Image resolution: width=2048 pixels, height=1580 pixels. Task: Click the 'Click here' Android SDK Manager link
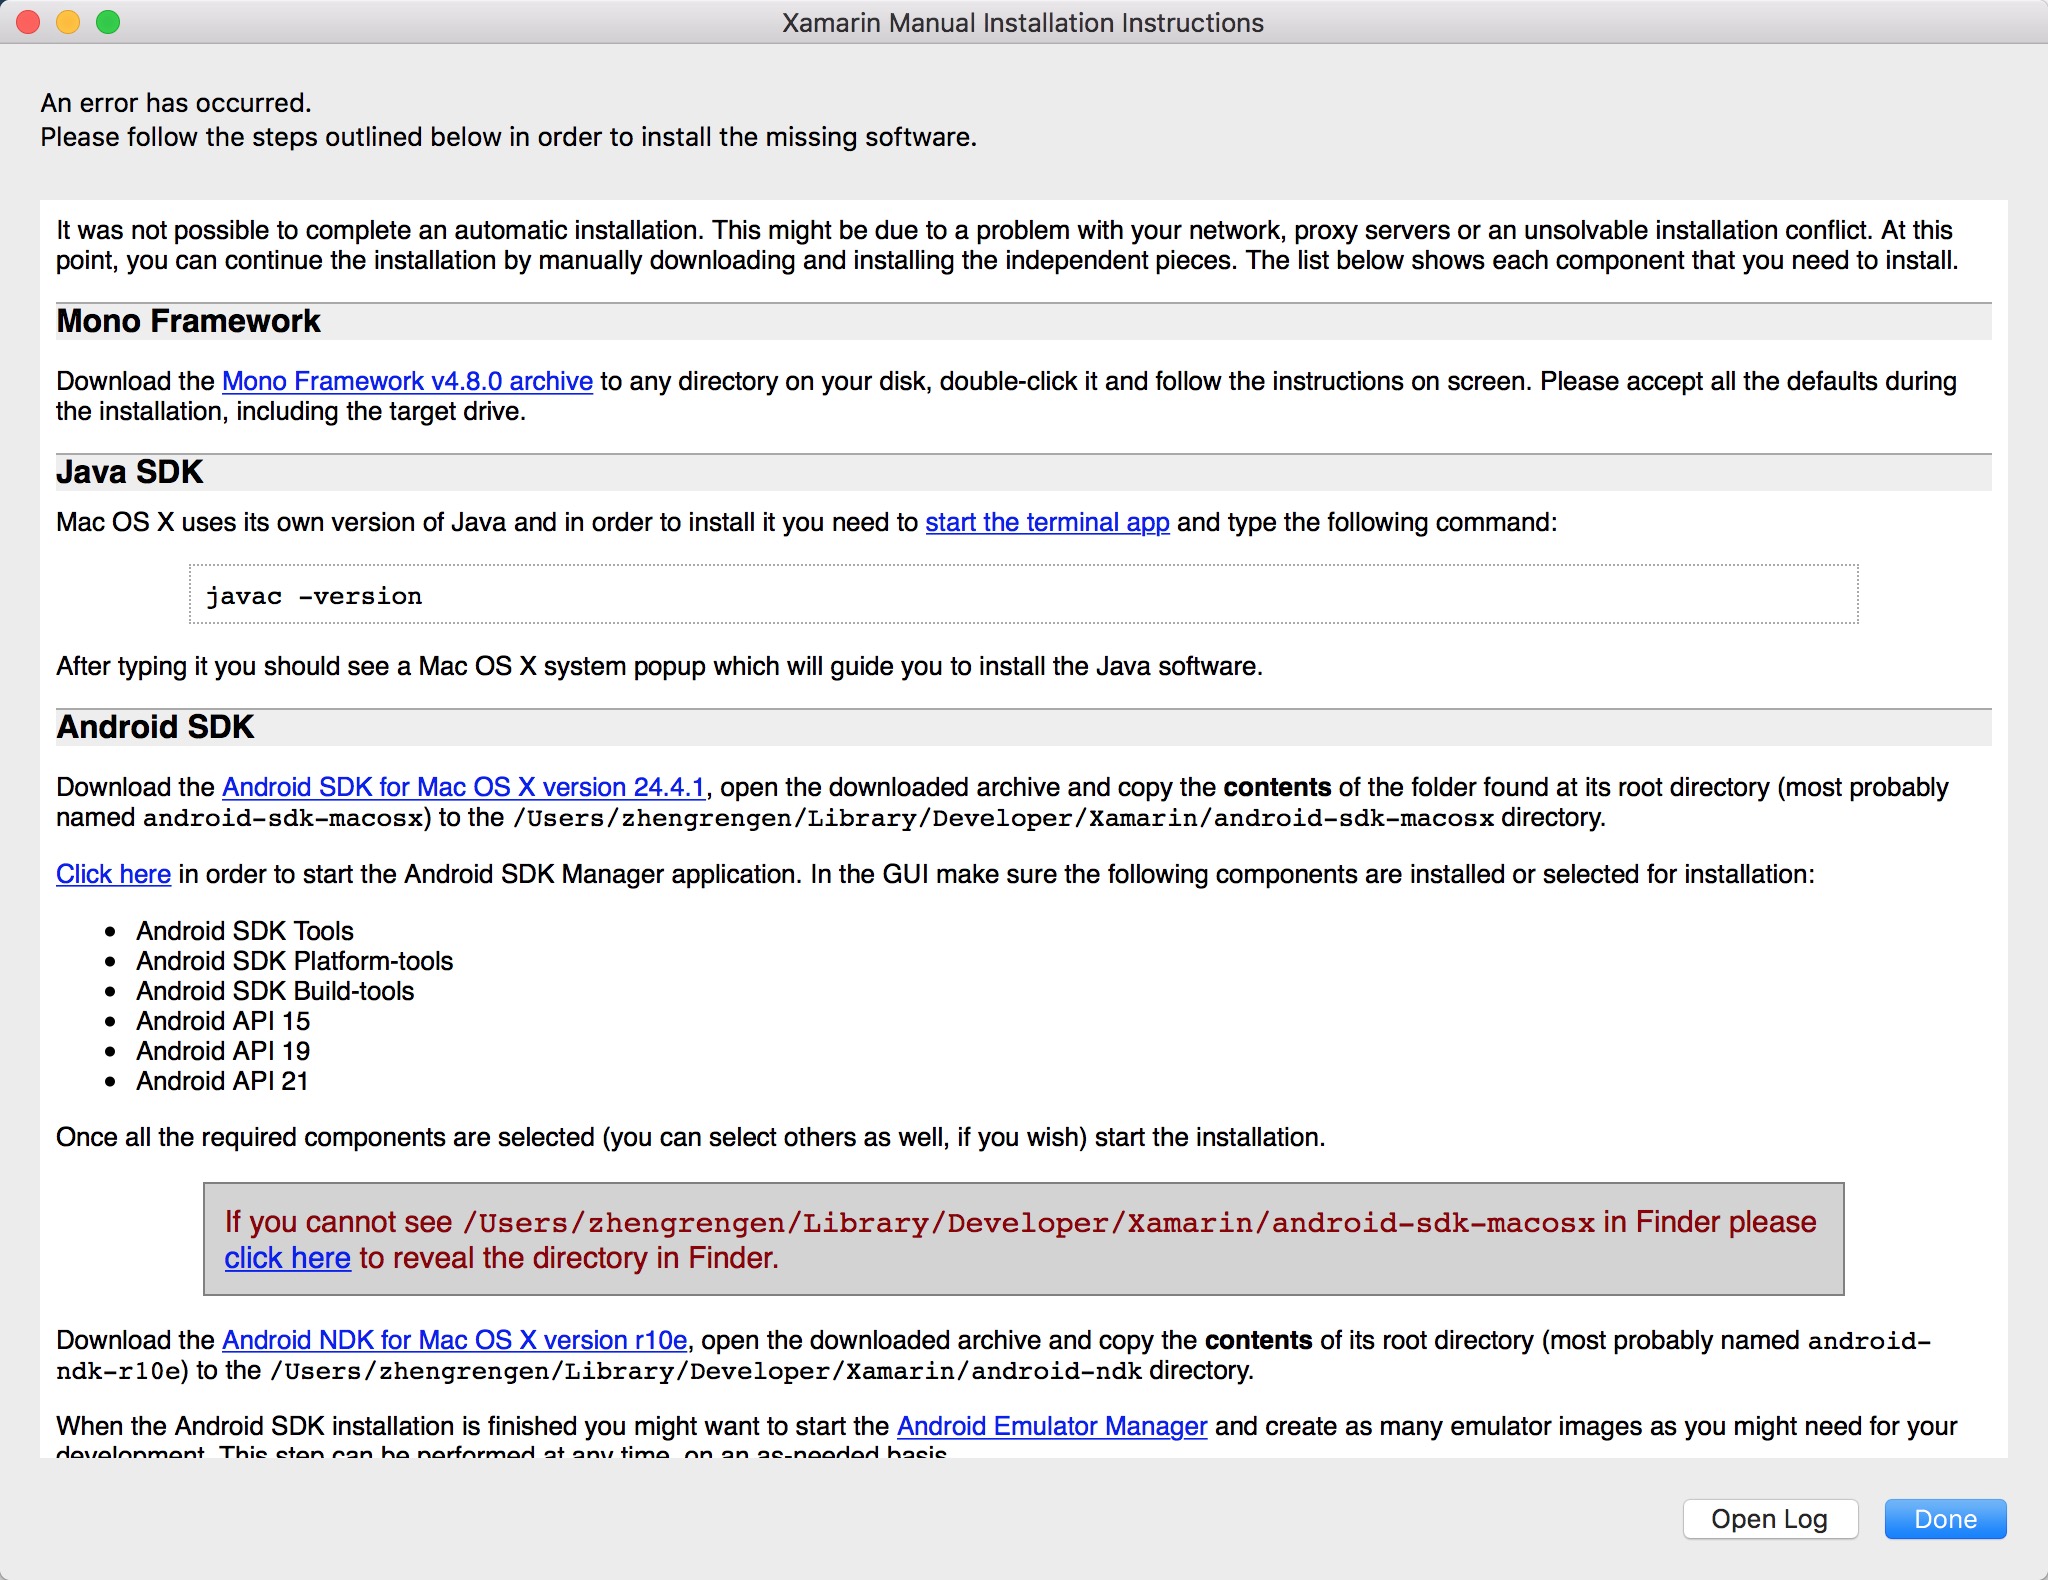(113, 874)
